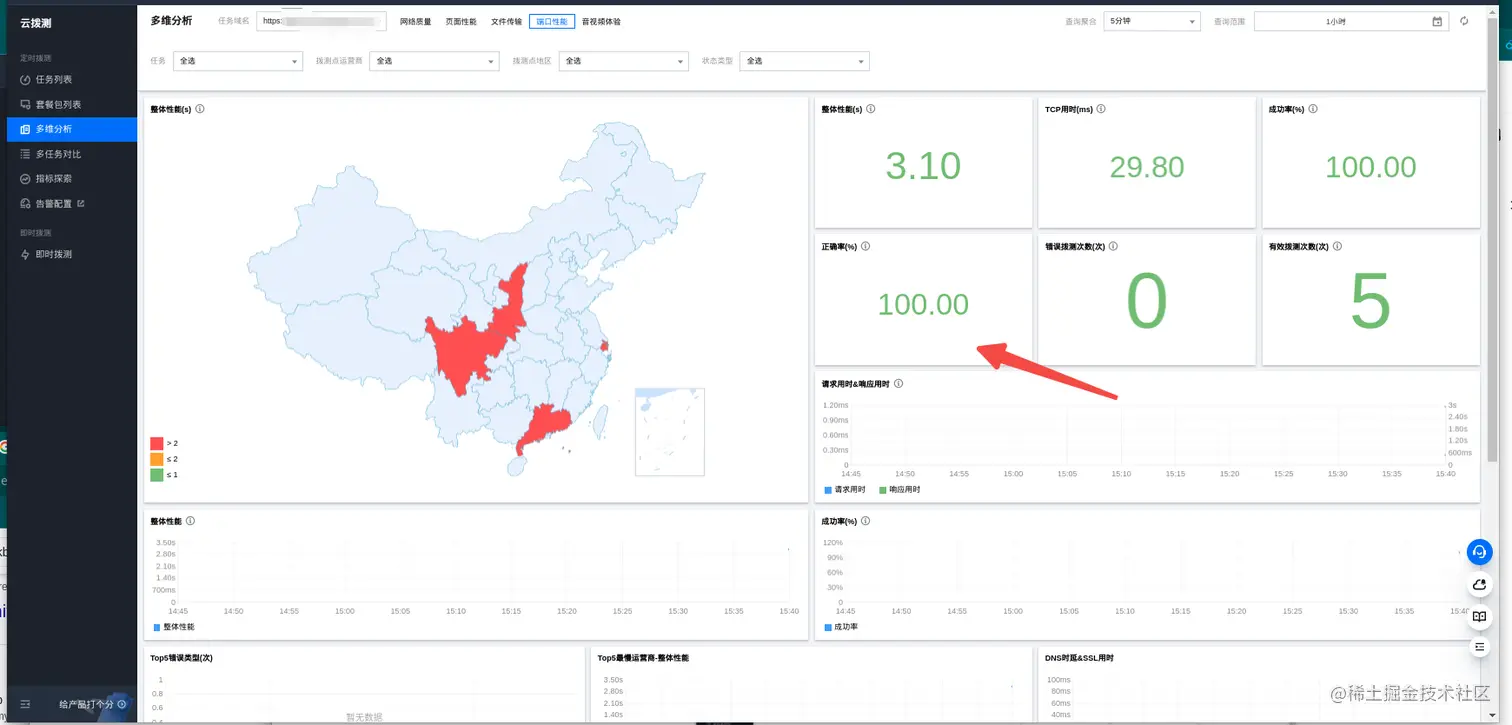The height and width of the screenshot is (725, 1512).
Task: Toggle 成功率 legend under the success chart
Action: click(841, 627)
